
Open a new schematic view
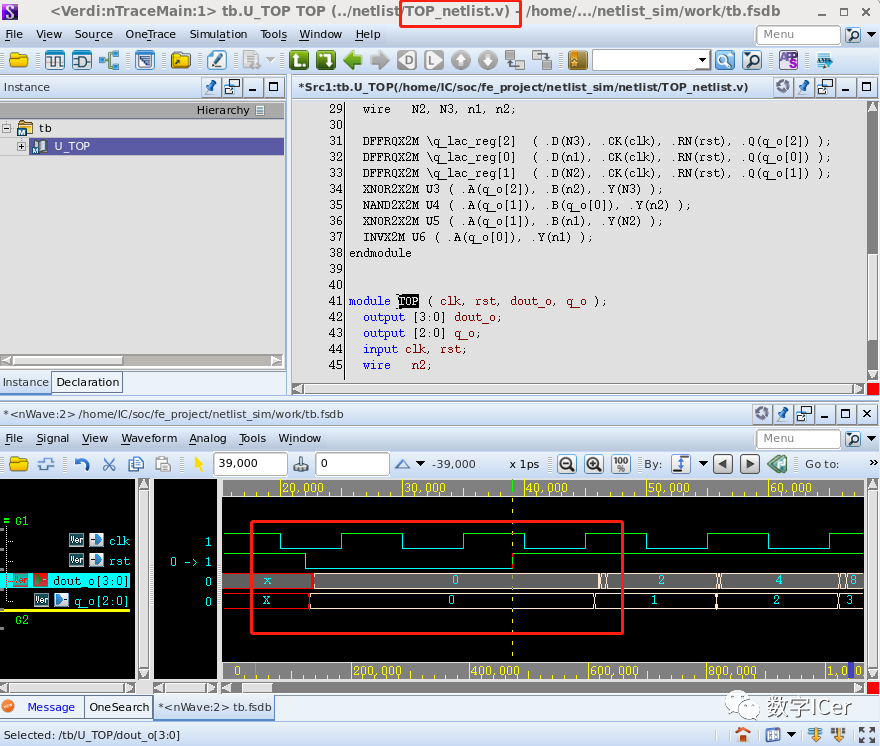[x=82, y=60]
